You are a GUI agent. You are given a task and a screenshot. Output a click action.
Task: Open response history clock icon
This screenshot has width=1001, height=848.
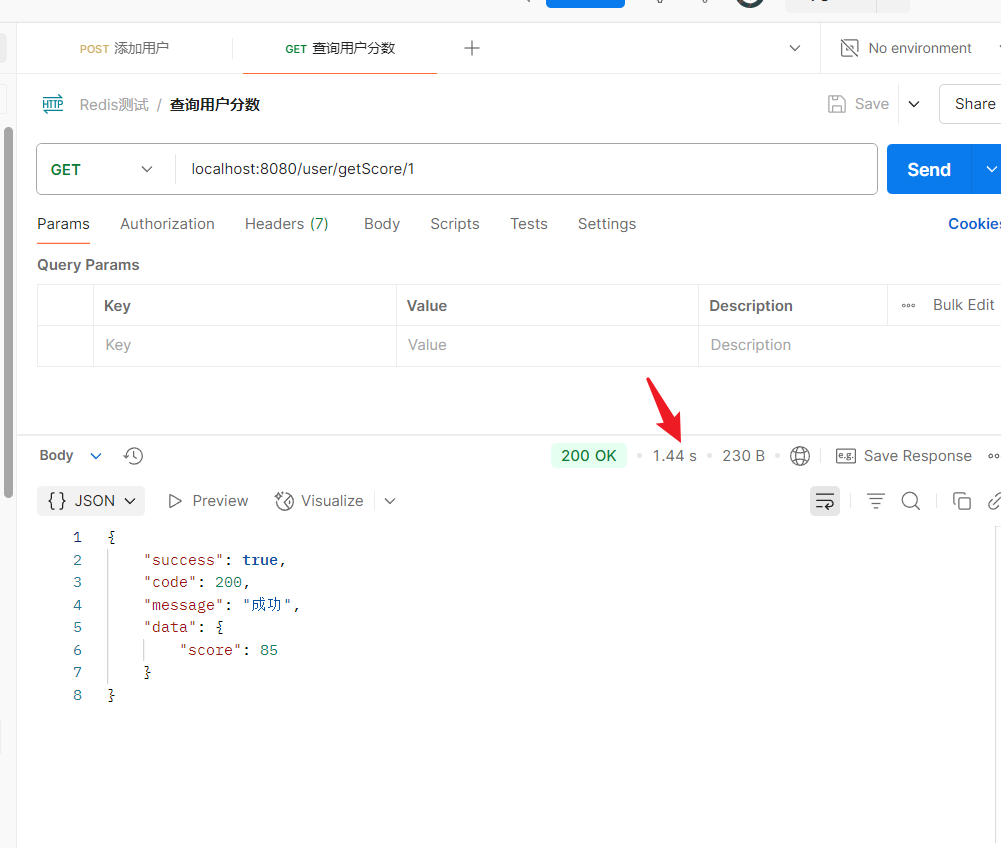(x=133, y=456)
